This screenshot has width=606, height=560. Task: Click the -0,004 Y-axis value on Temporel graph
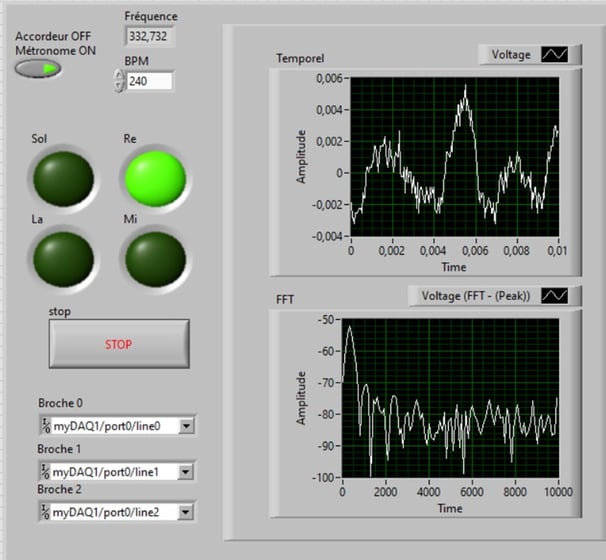pos(327,236)
